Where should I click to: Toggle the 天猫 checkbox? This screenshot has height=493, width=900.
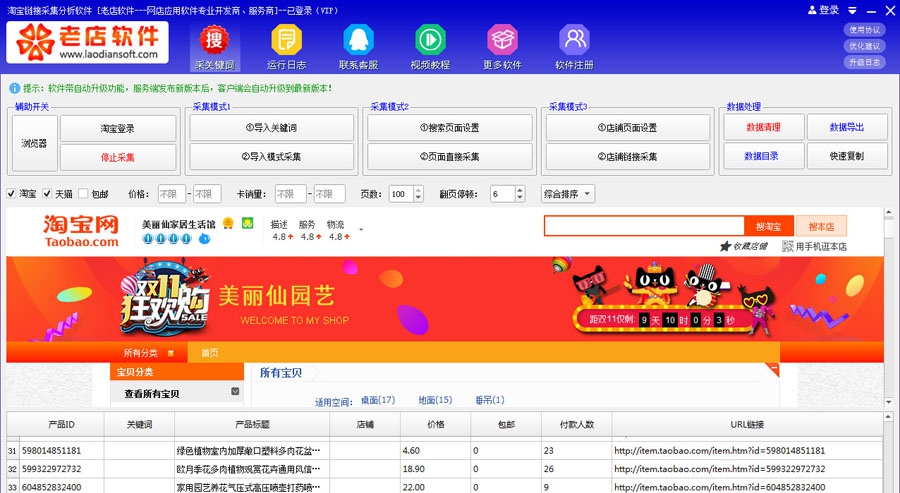tap(48, 194)
